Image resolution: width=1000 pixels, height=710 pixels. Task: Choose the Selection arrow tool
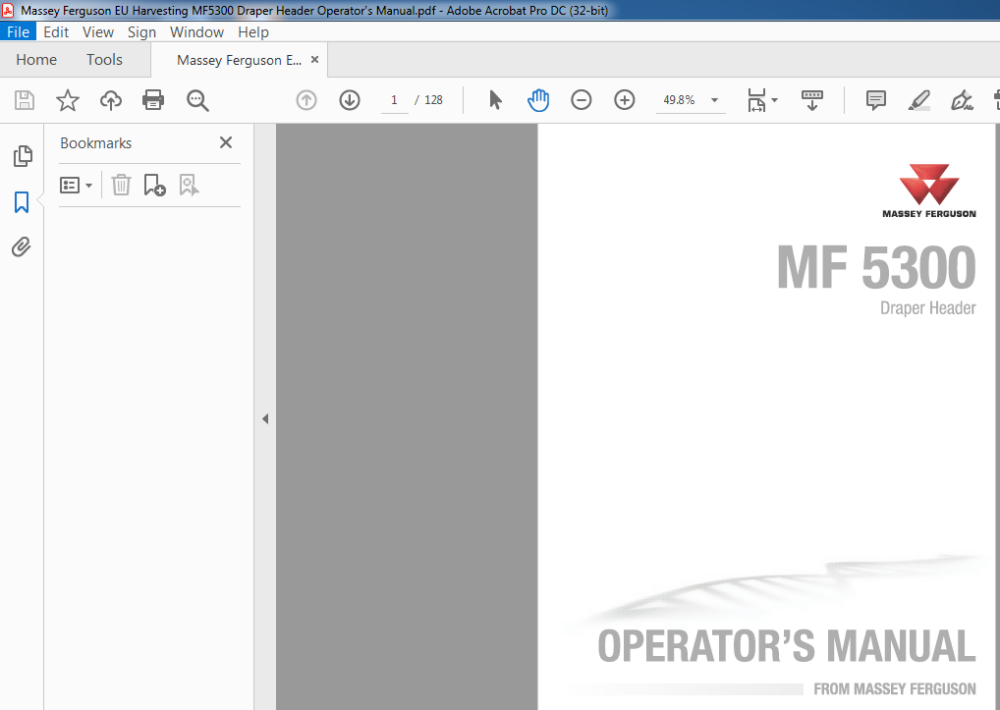[x=495, y=100]
